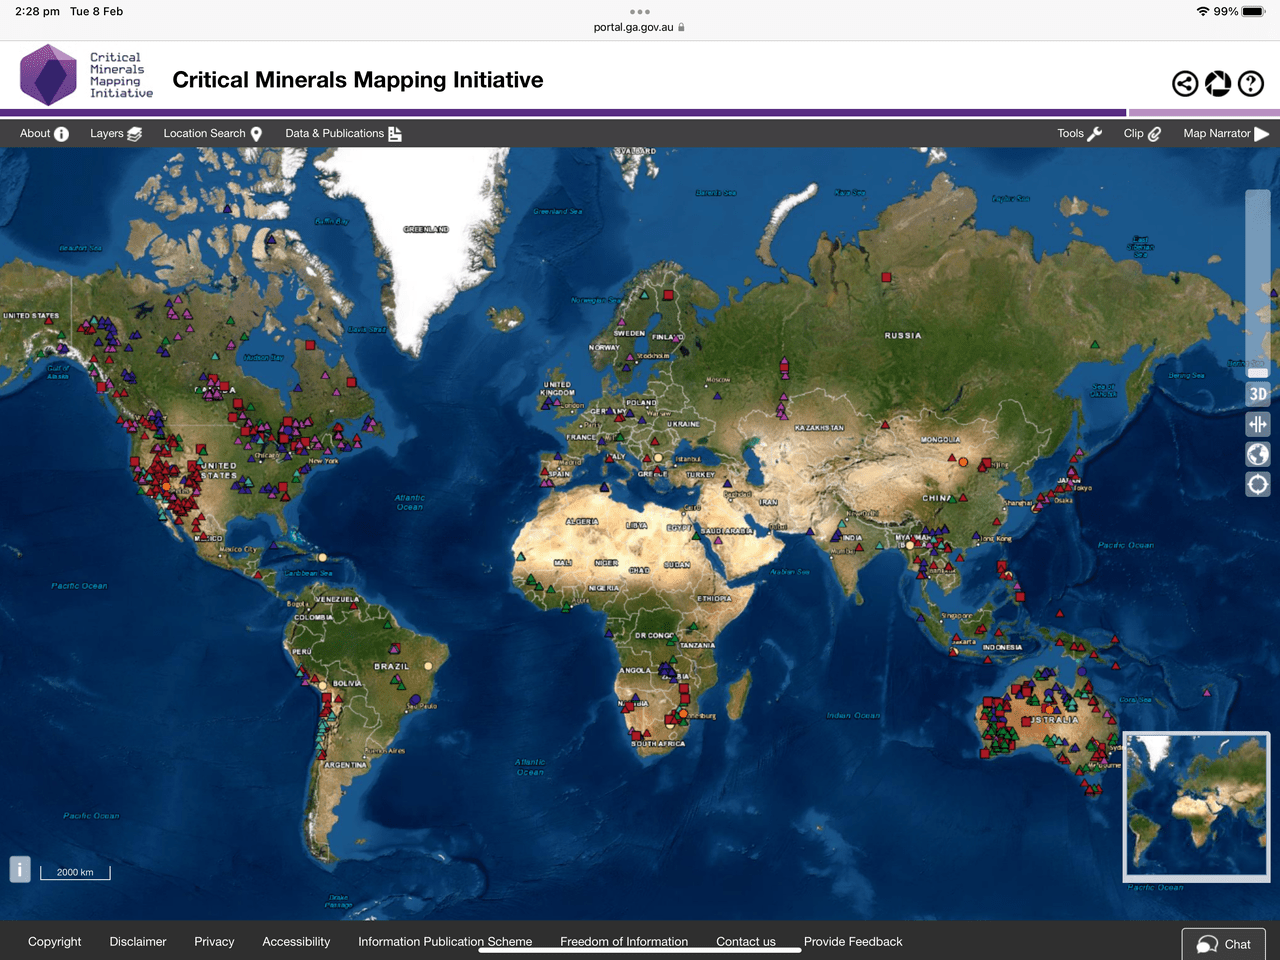The image size is (1280, 960).
Task: Toggle the Layers panel open
Action: (x=114, y=133)
